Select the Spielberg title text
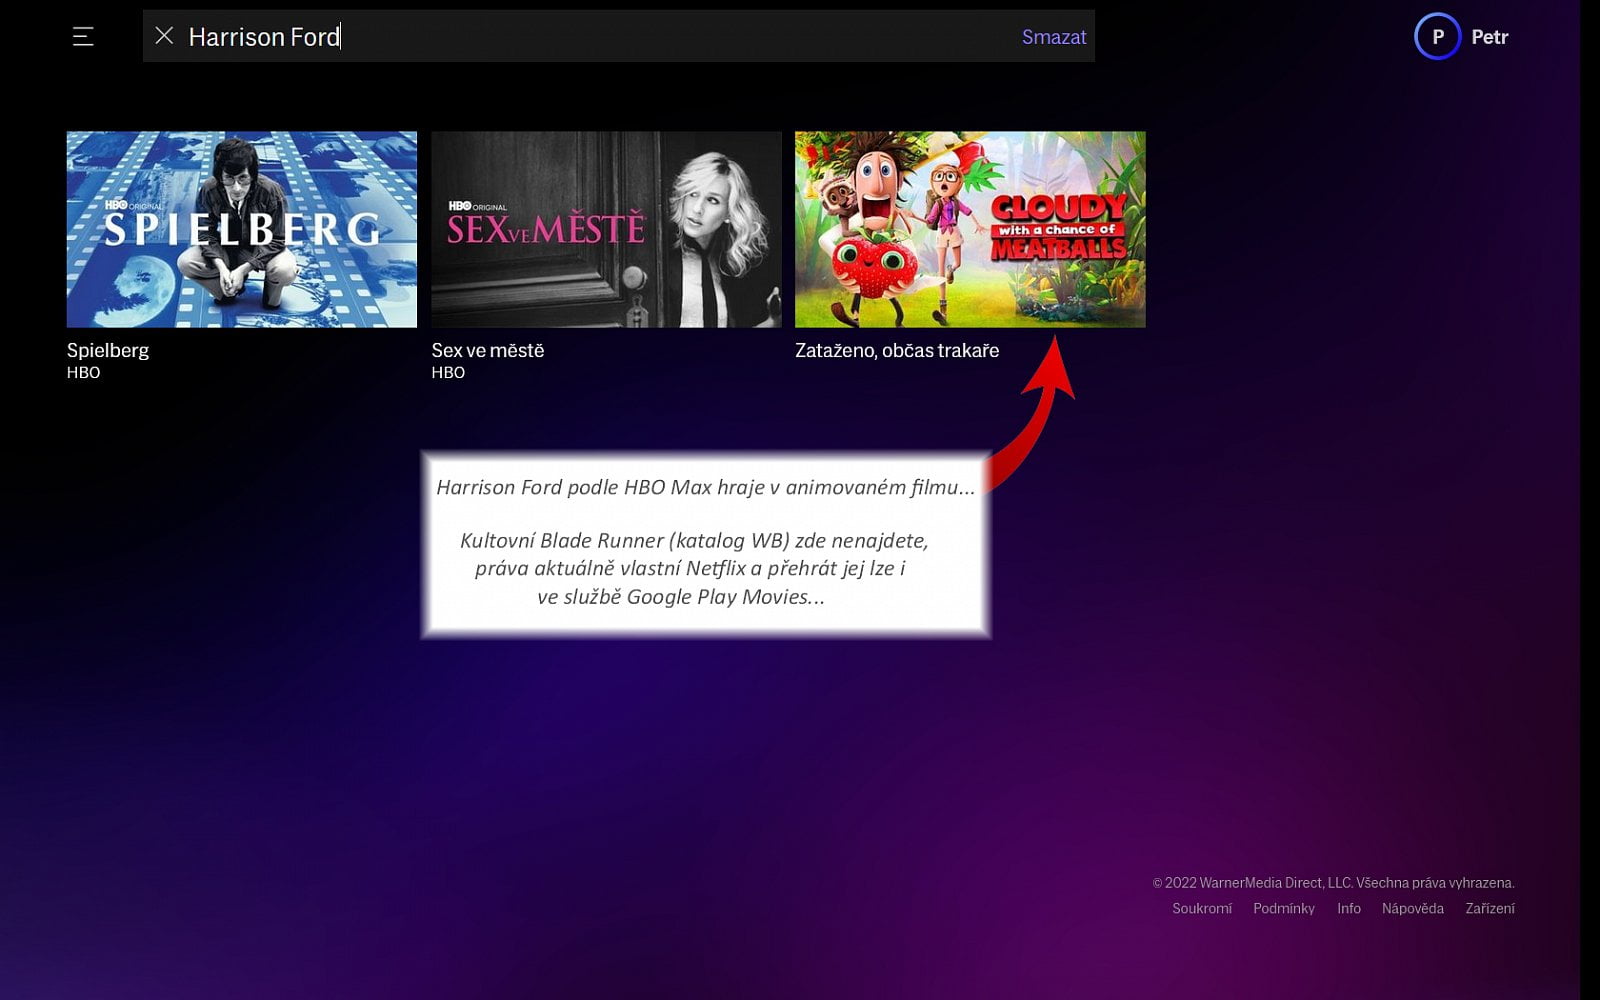This screenshot has height=1000, width=1600. pos(108,350)
